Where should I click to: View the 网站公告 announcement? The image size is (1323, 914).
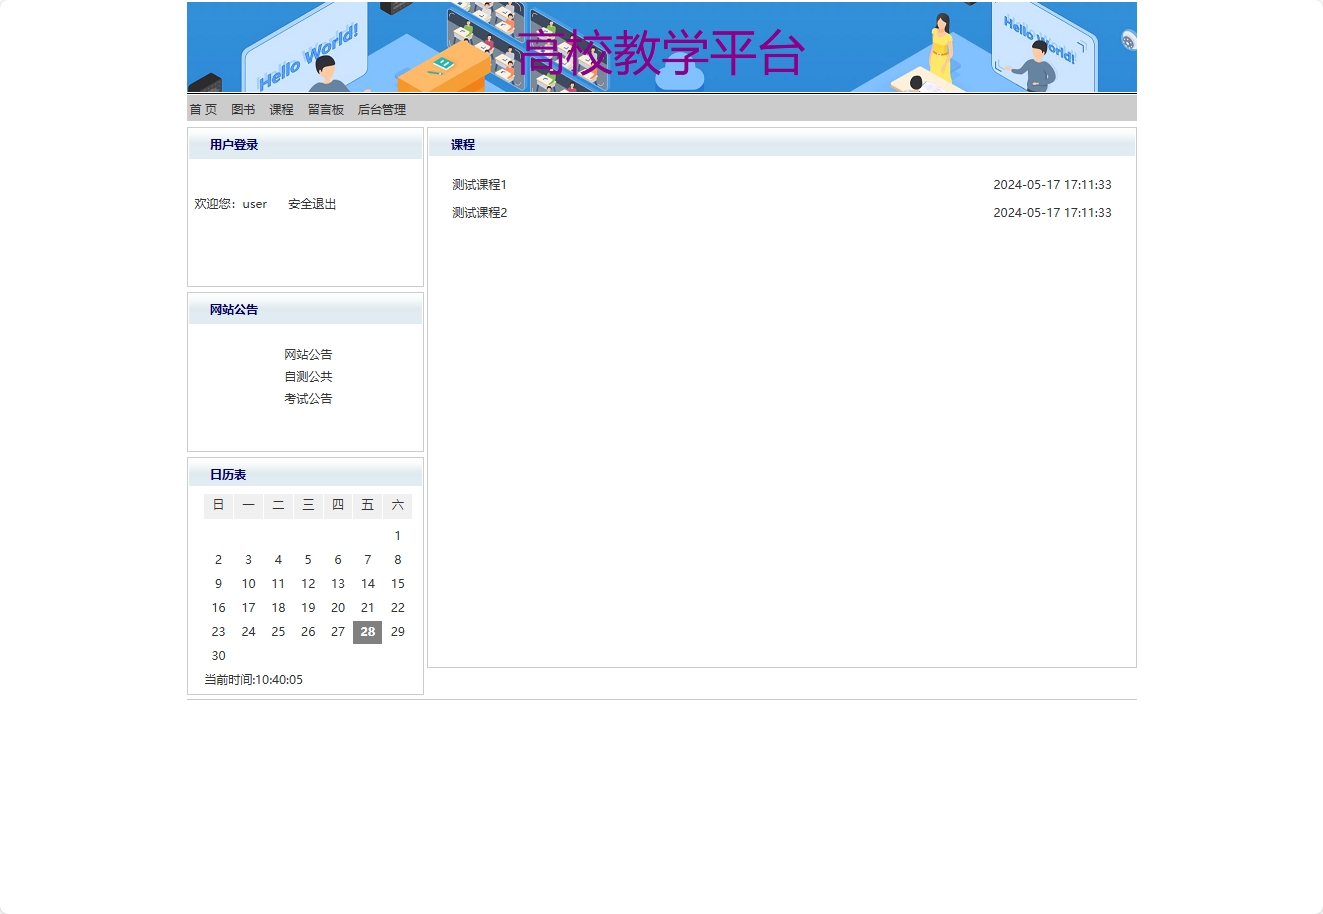(308, 354)
